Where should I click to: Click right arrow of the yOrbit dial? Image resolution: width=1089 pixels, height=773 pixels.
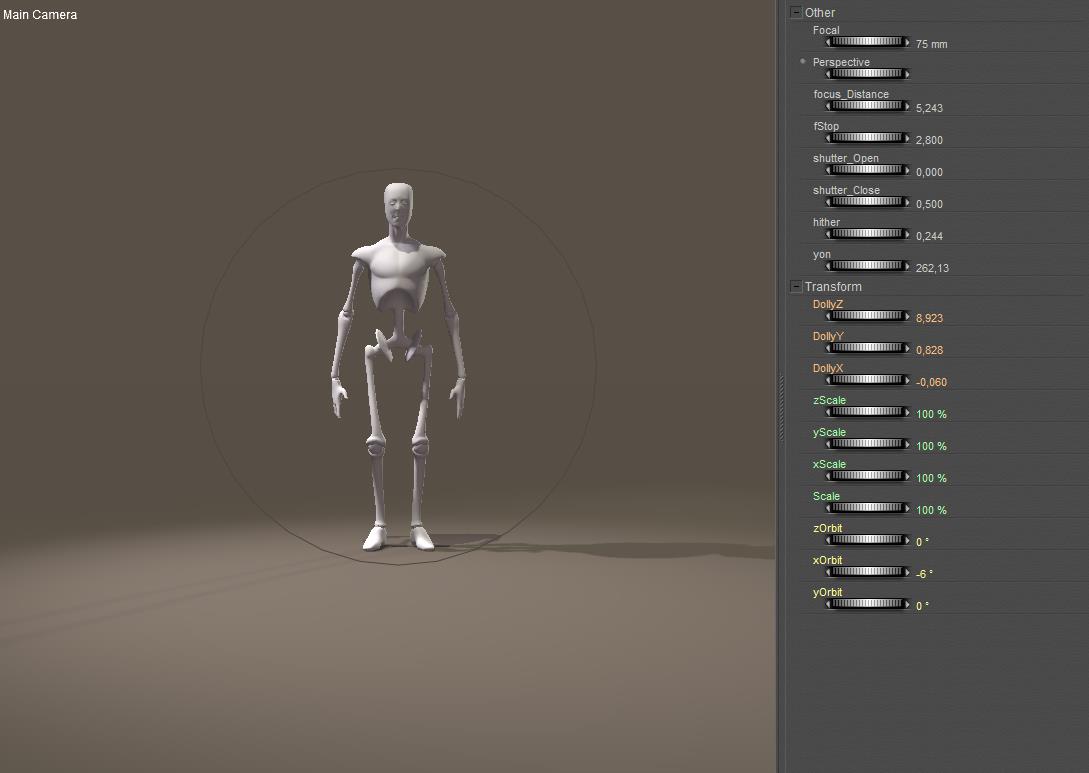click(907, 604)
